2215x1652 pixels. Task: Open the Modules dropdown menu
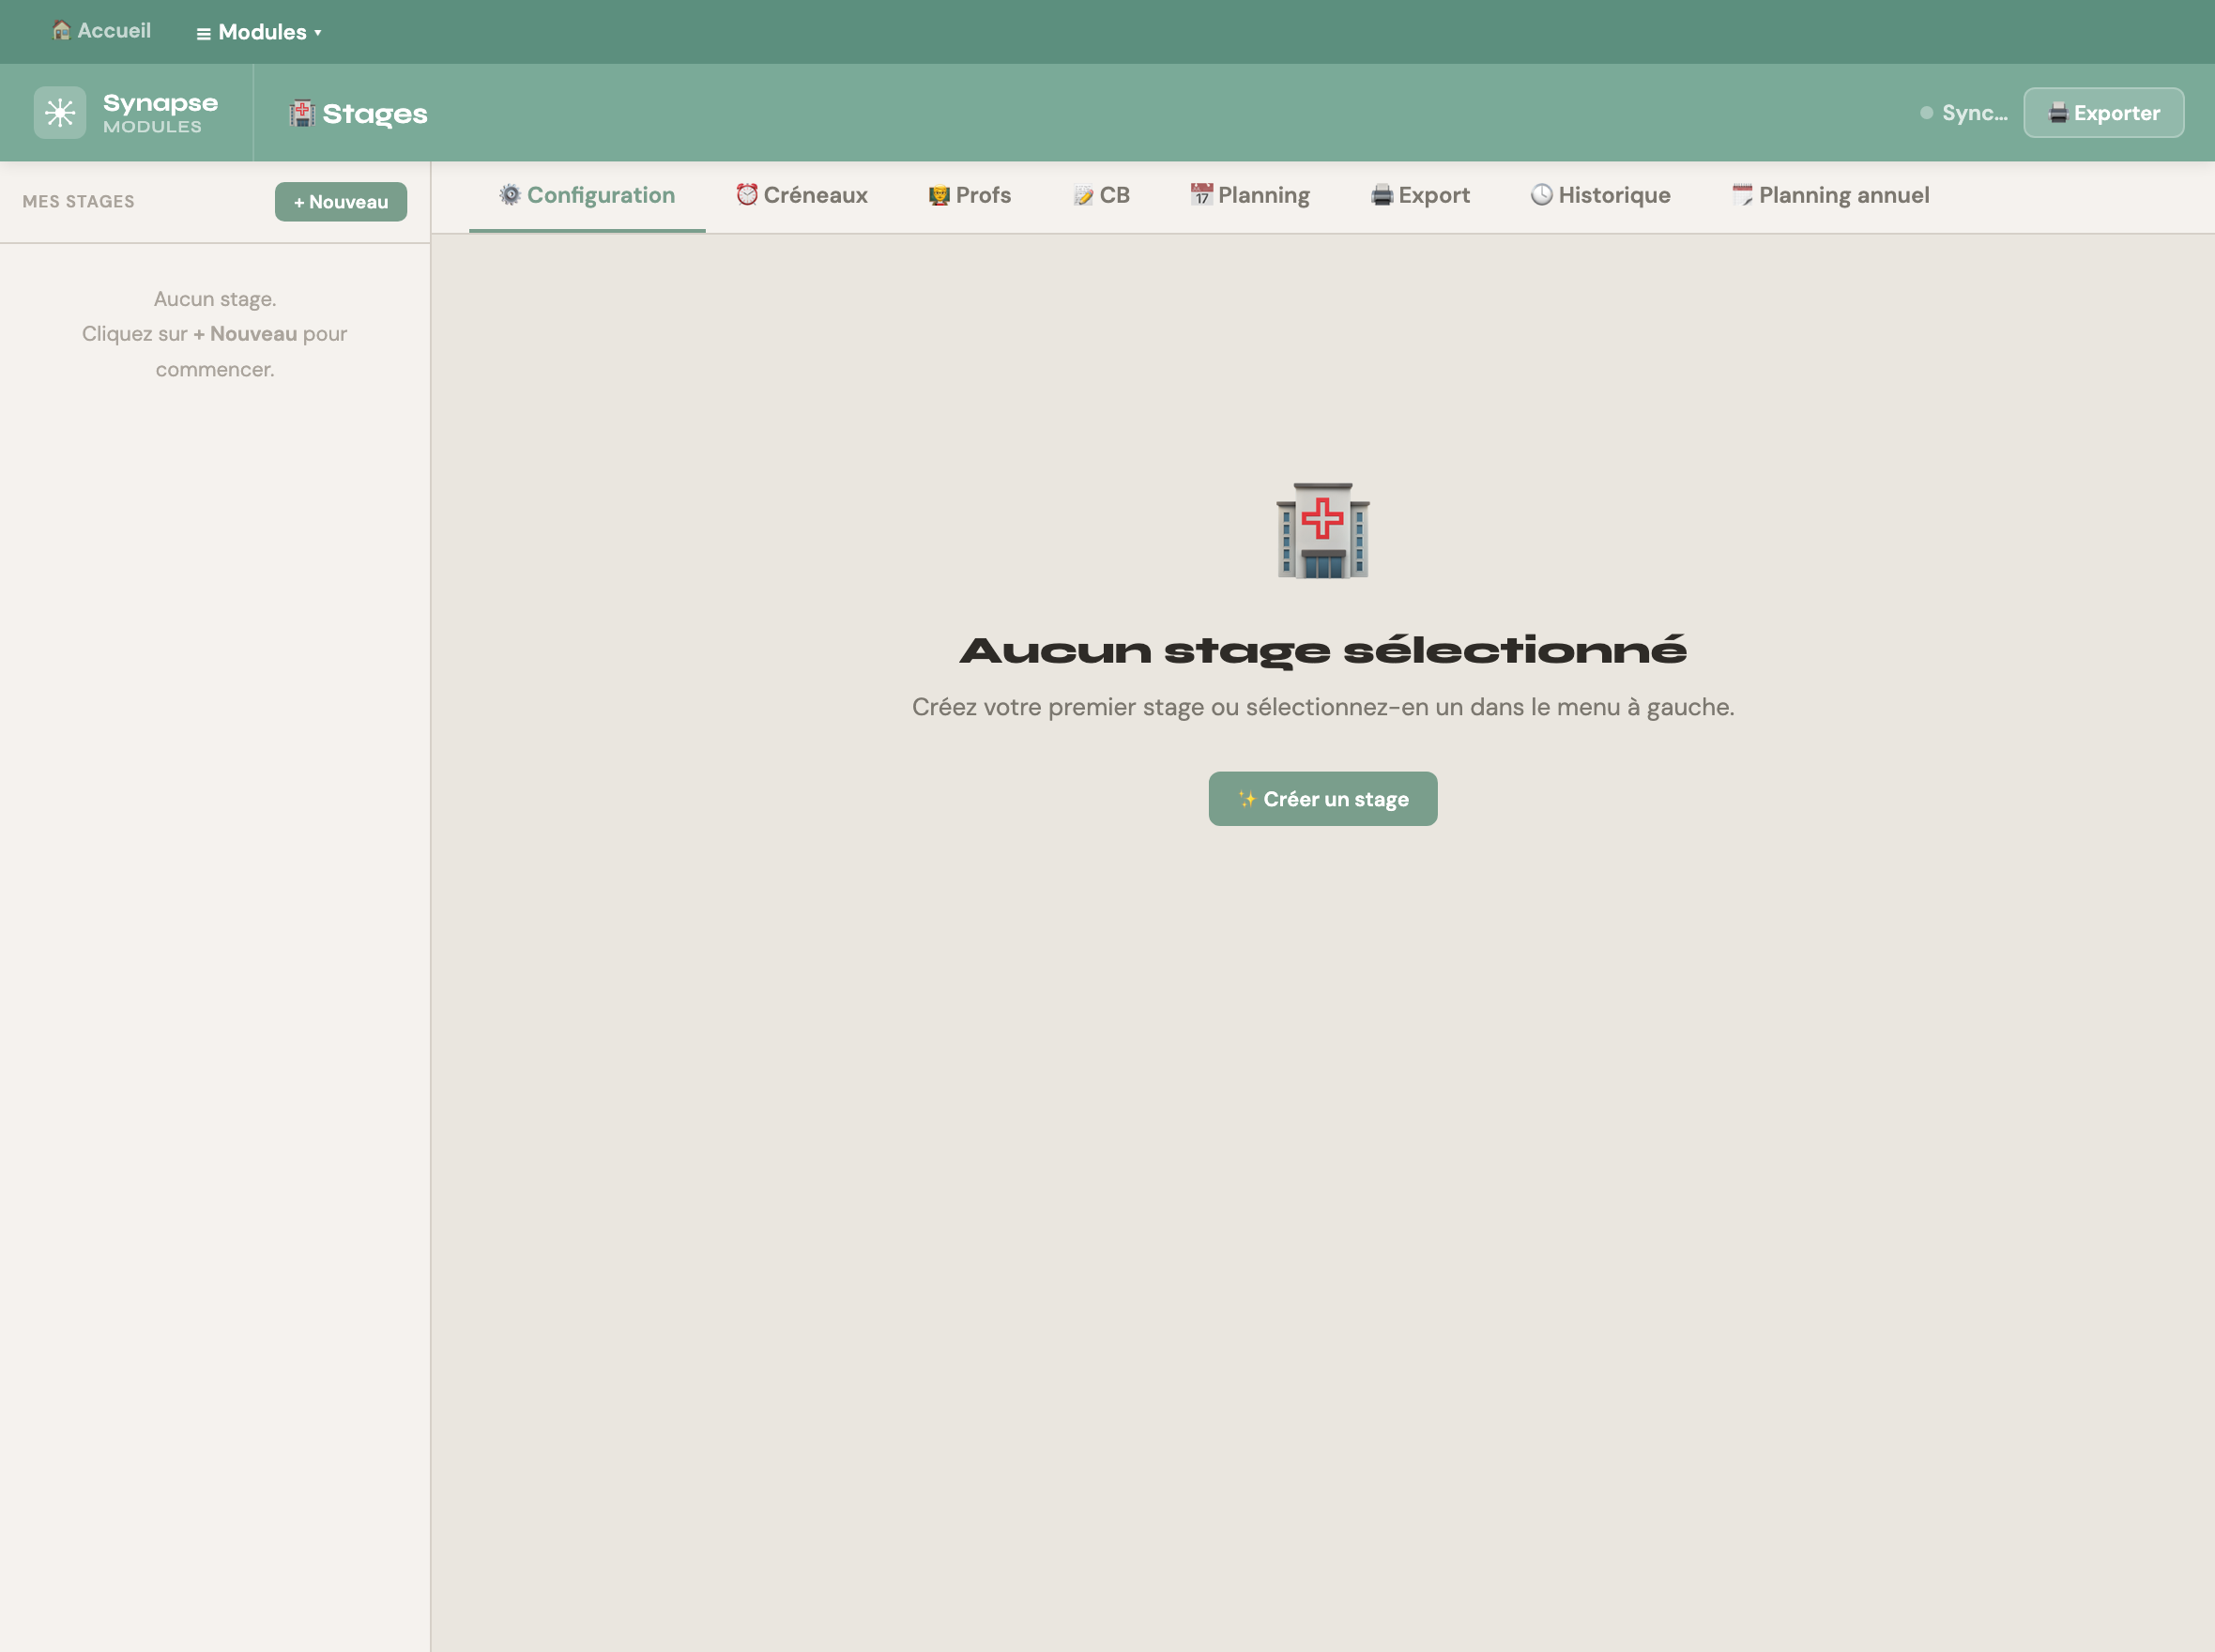point(259,32)
